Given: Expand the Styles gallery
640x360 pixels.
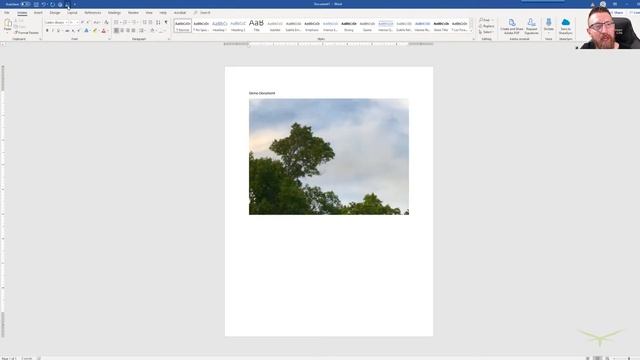Looking at the screenshot, I should click(471, 31).
